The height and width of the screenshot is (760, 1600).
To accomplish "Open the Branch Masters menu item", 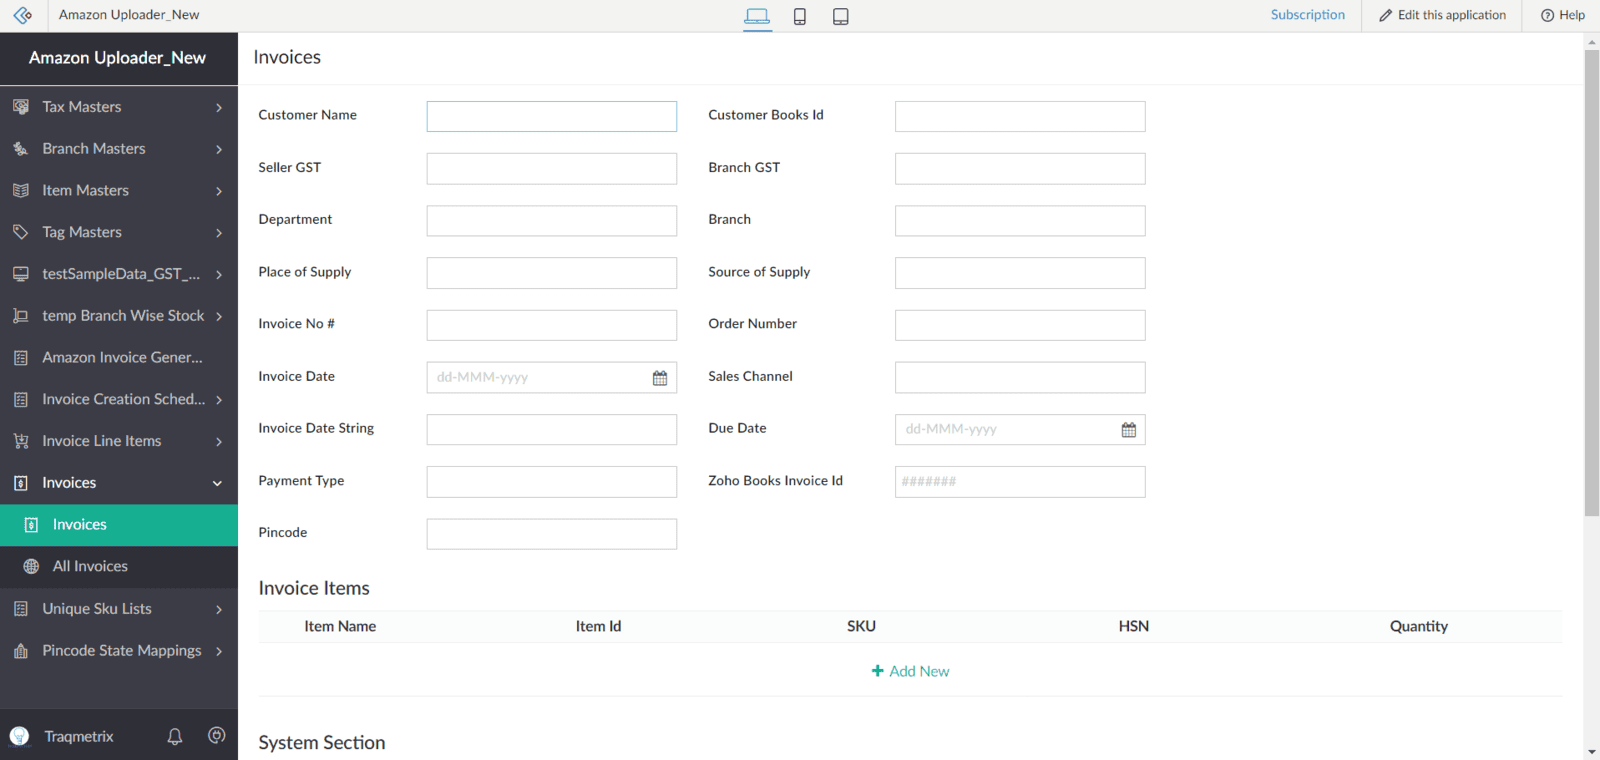I will 119,148.
